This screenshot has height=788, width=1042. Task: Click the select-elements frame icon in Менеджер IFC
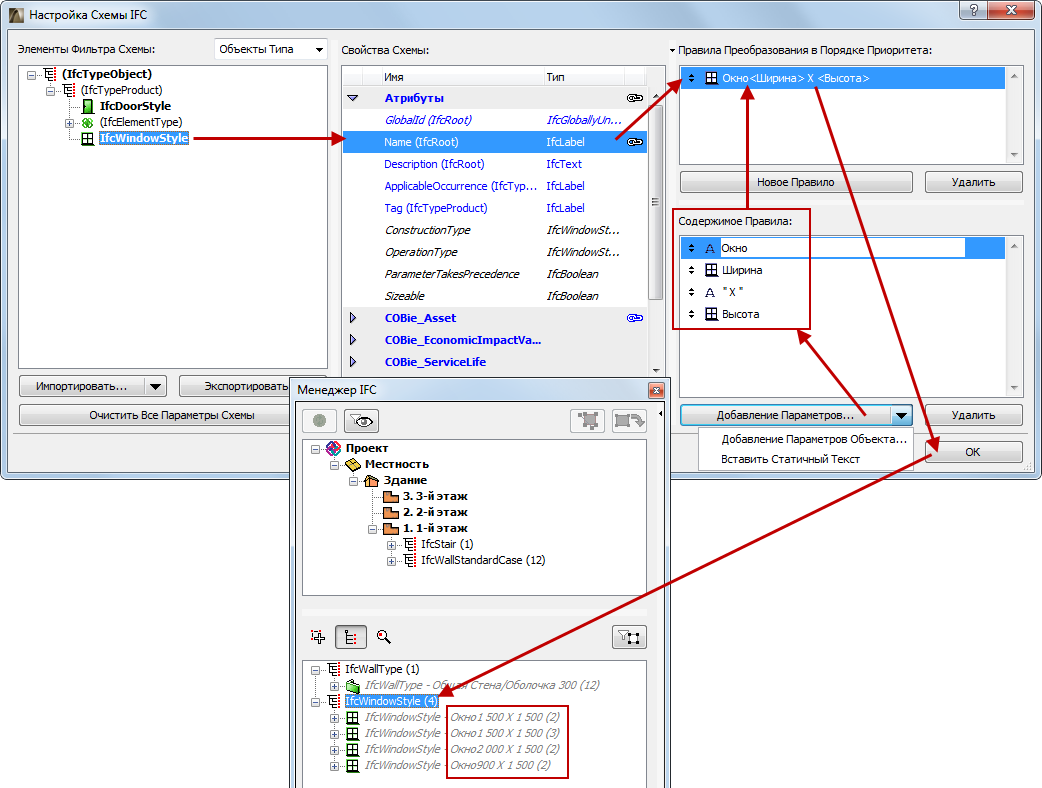[x=587, y=421]
